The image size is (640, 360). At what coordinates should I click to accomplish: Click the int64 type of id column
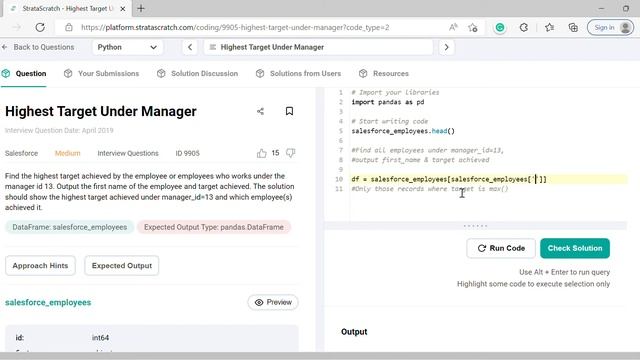[100, 338]
